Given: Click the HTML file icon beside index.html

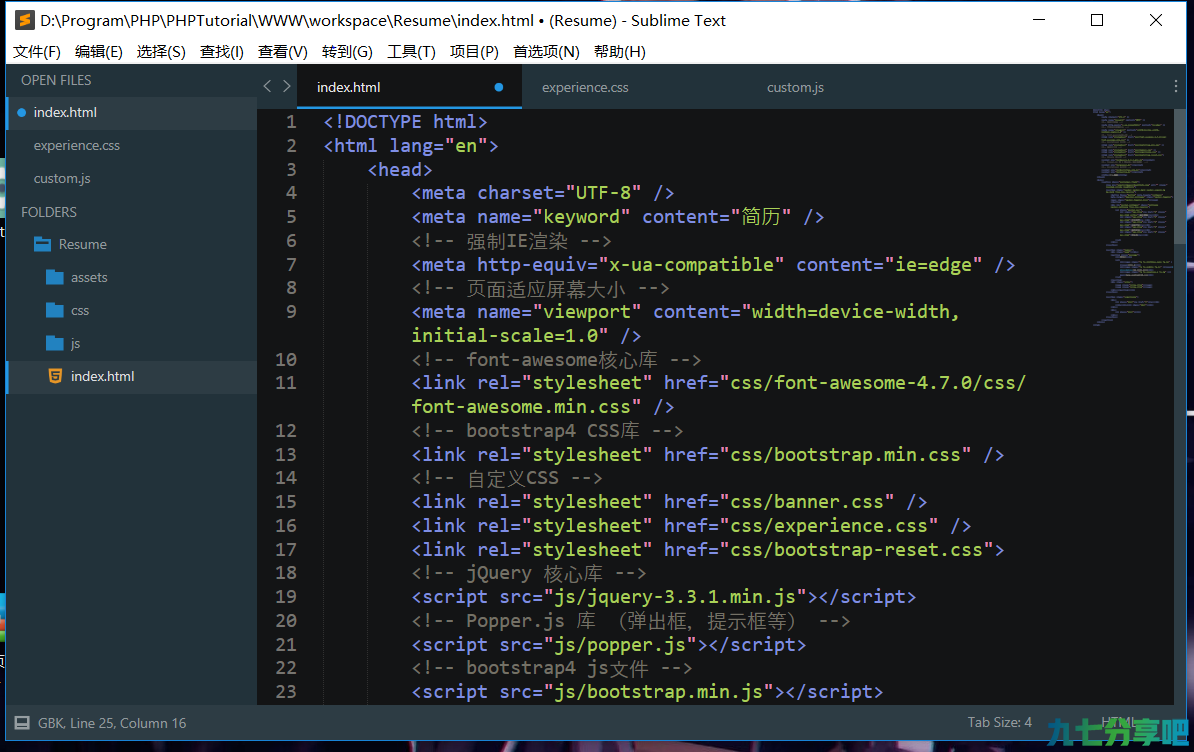Looking at the screenshot, I should click(x=55, y=376).
